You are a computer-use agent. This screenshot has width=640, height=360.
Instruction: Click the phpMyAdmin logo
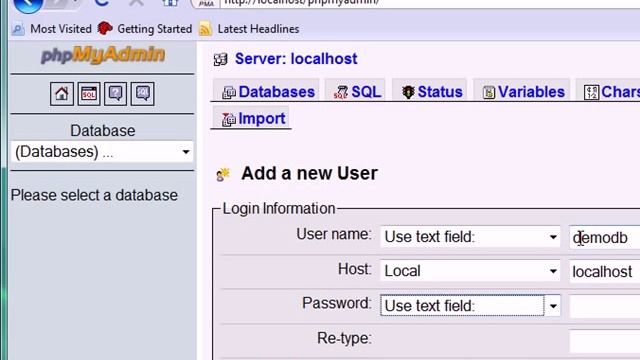coord(103,55)
